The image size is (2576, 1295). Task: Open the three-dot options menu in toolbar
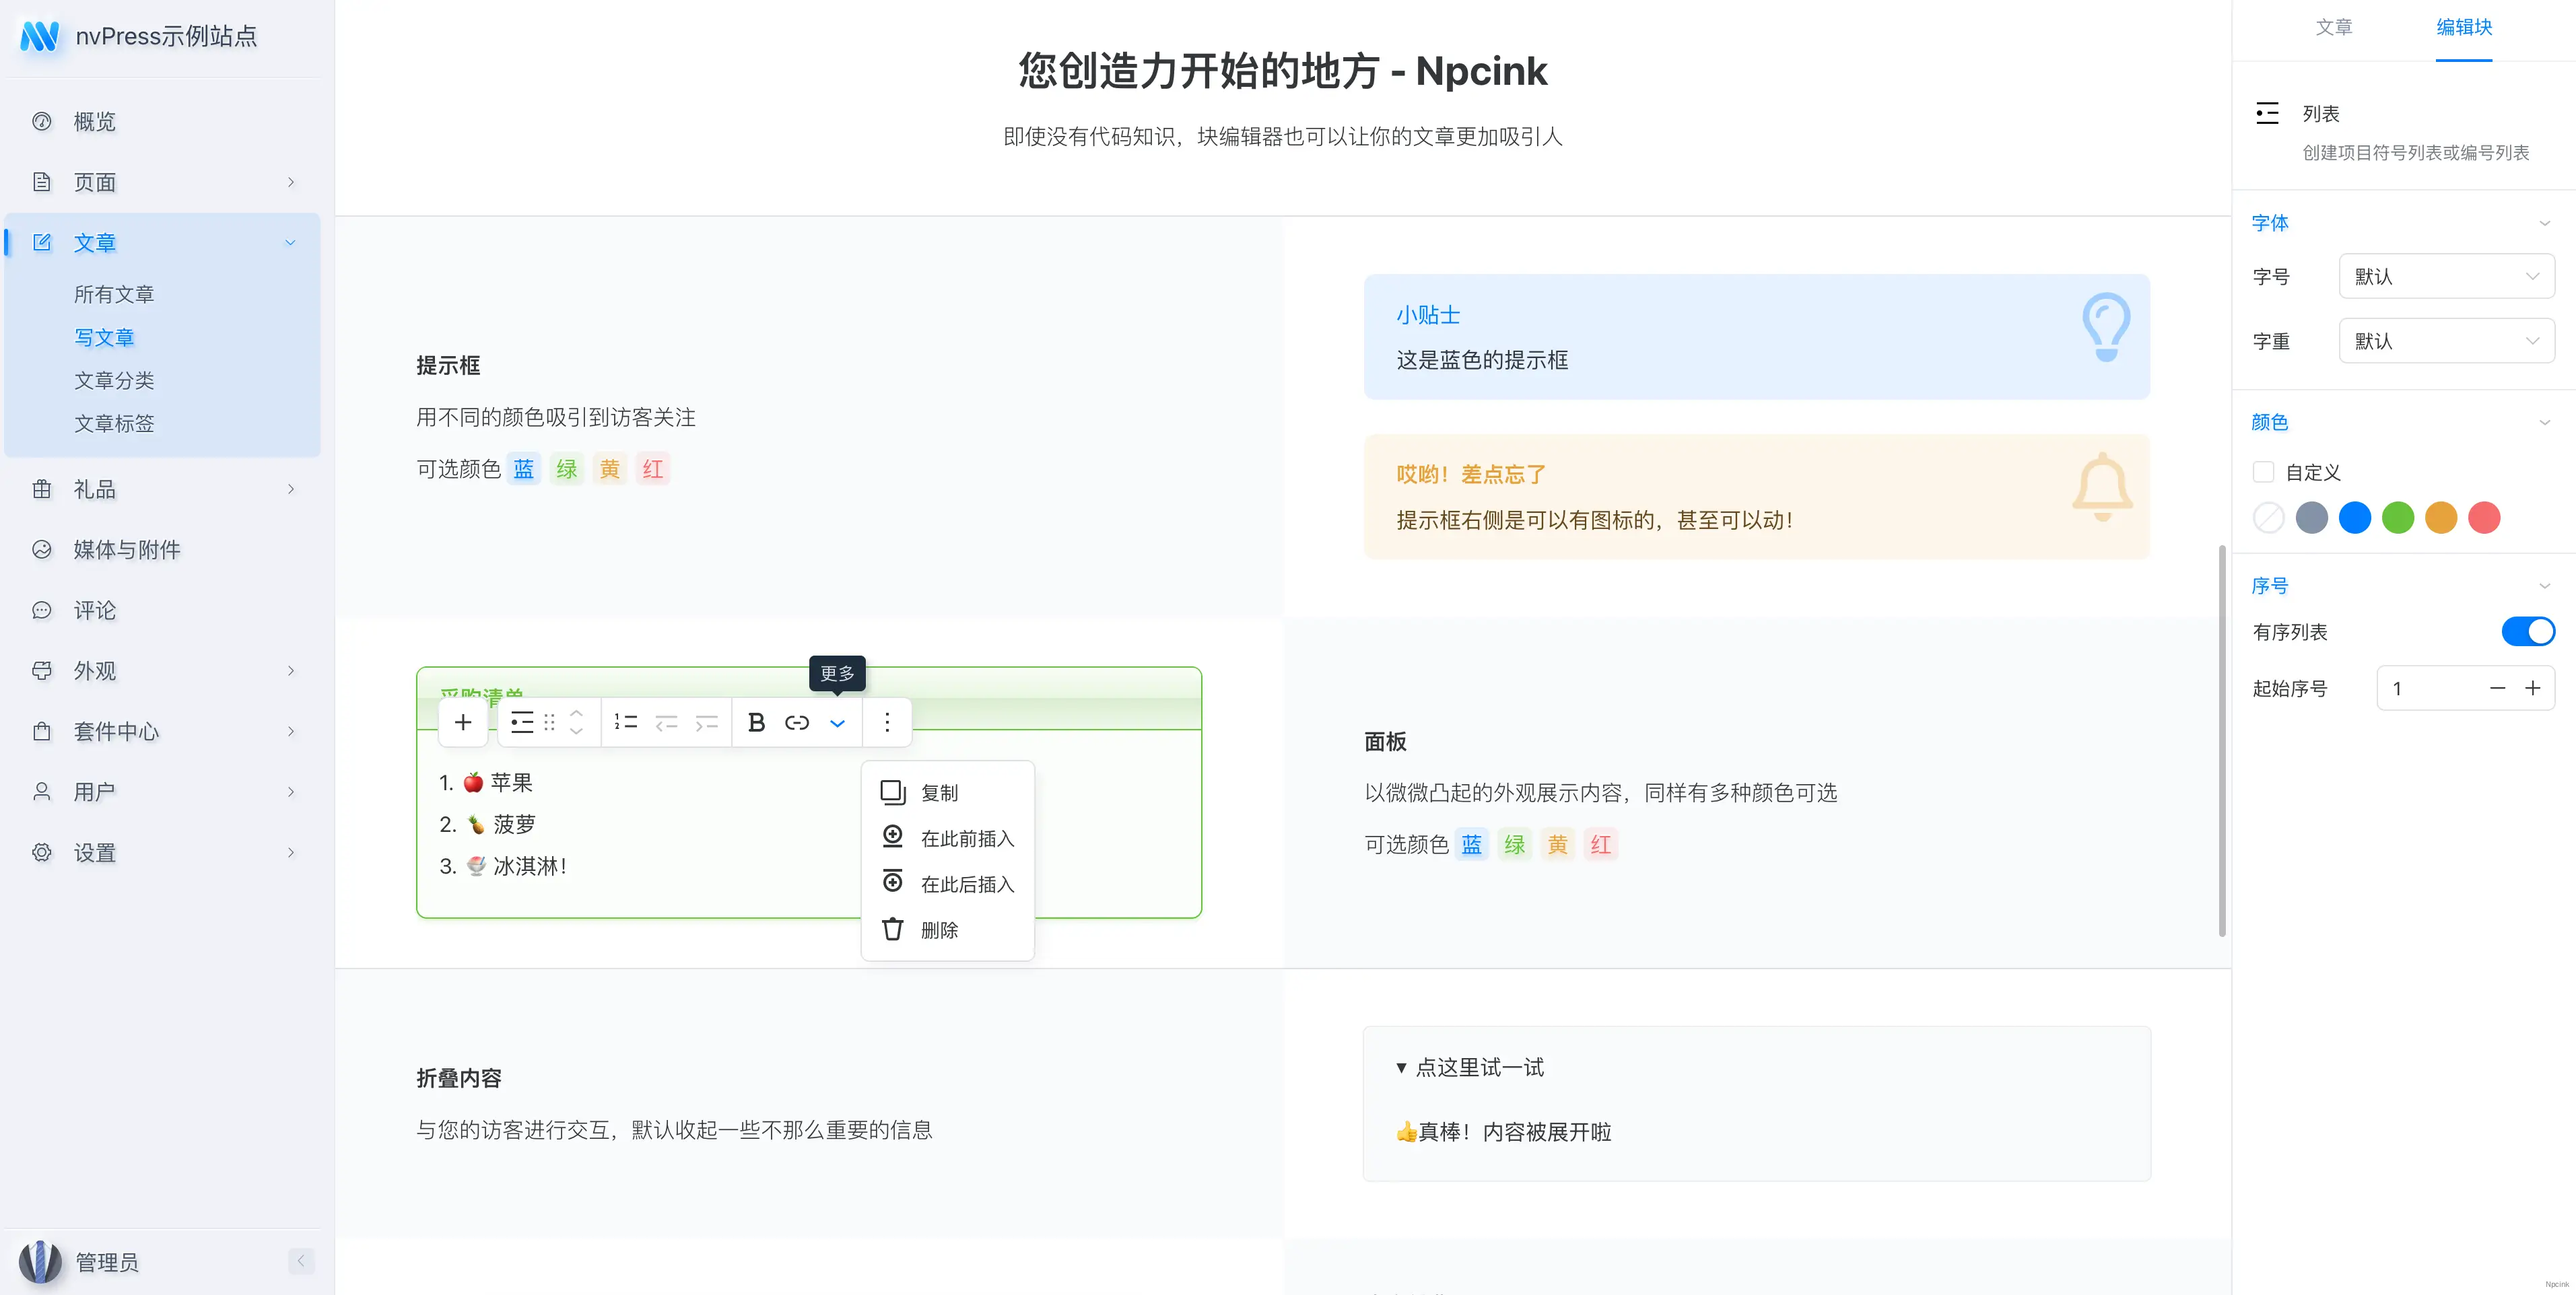click(x=887, y=722)
